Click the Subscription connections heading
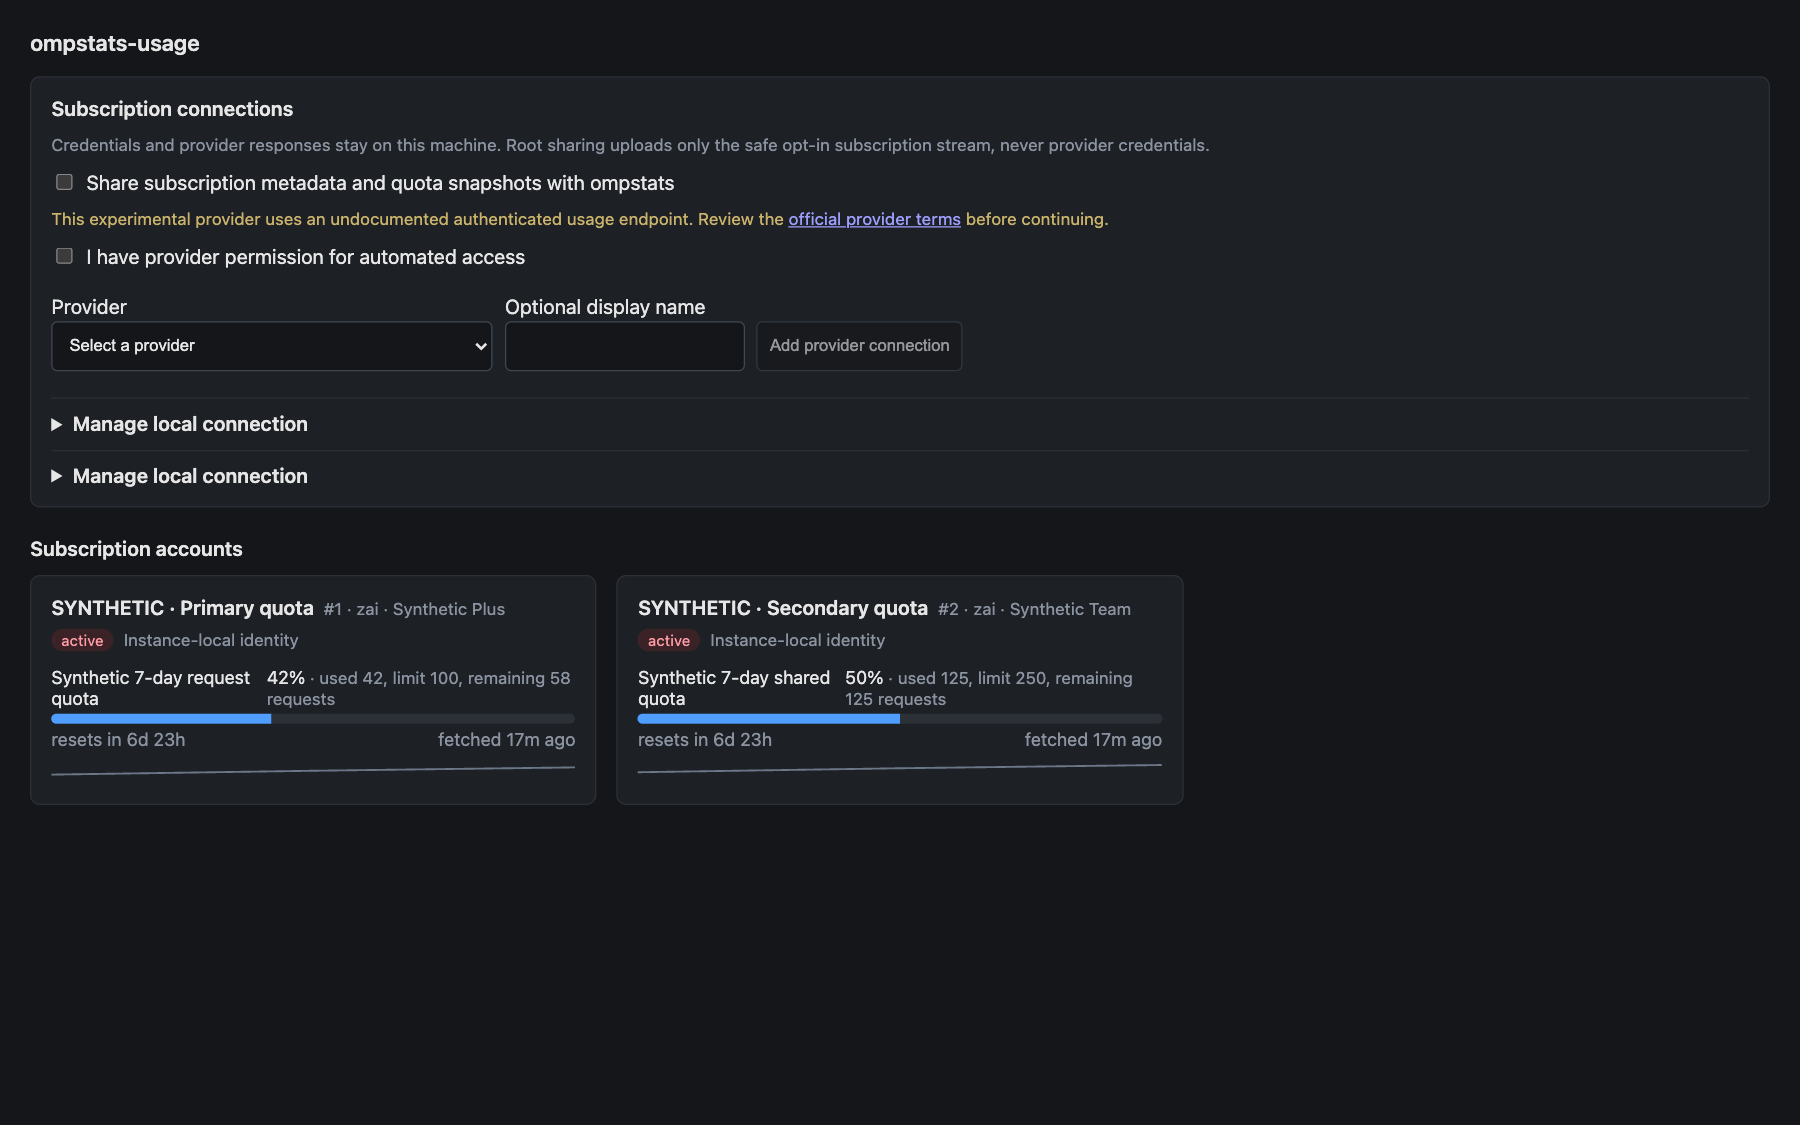This screenshot has height=1125, width=1800. (172, 109)
